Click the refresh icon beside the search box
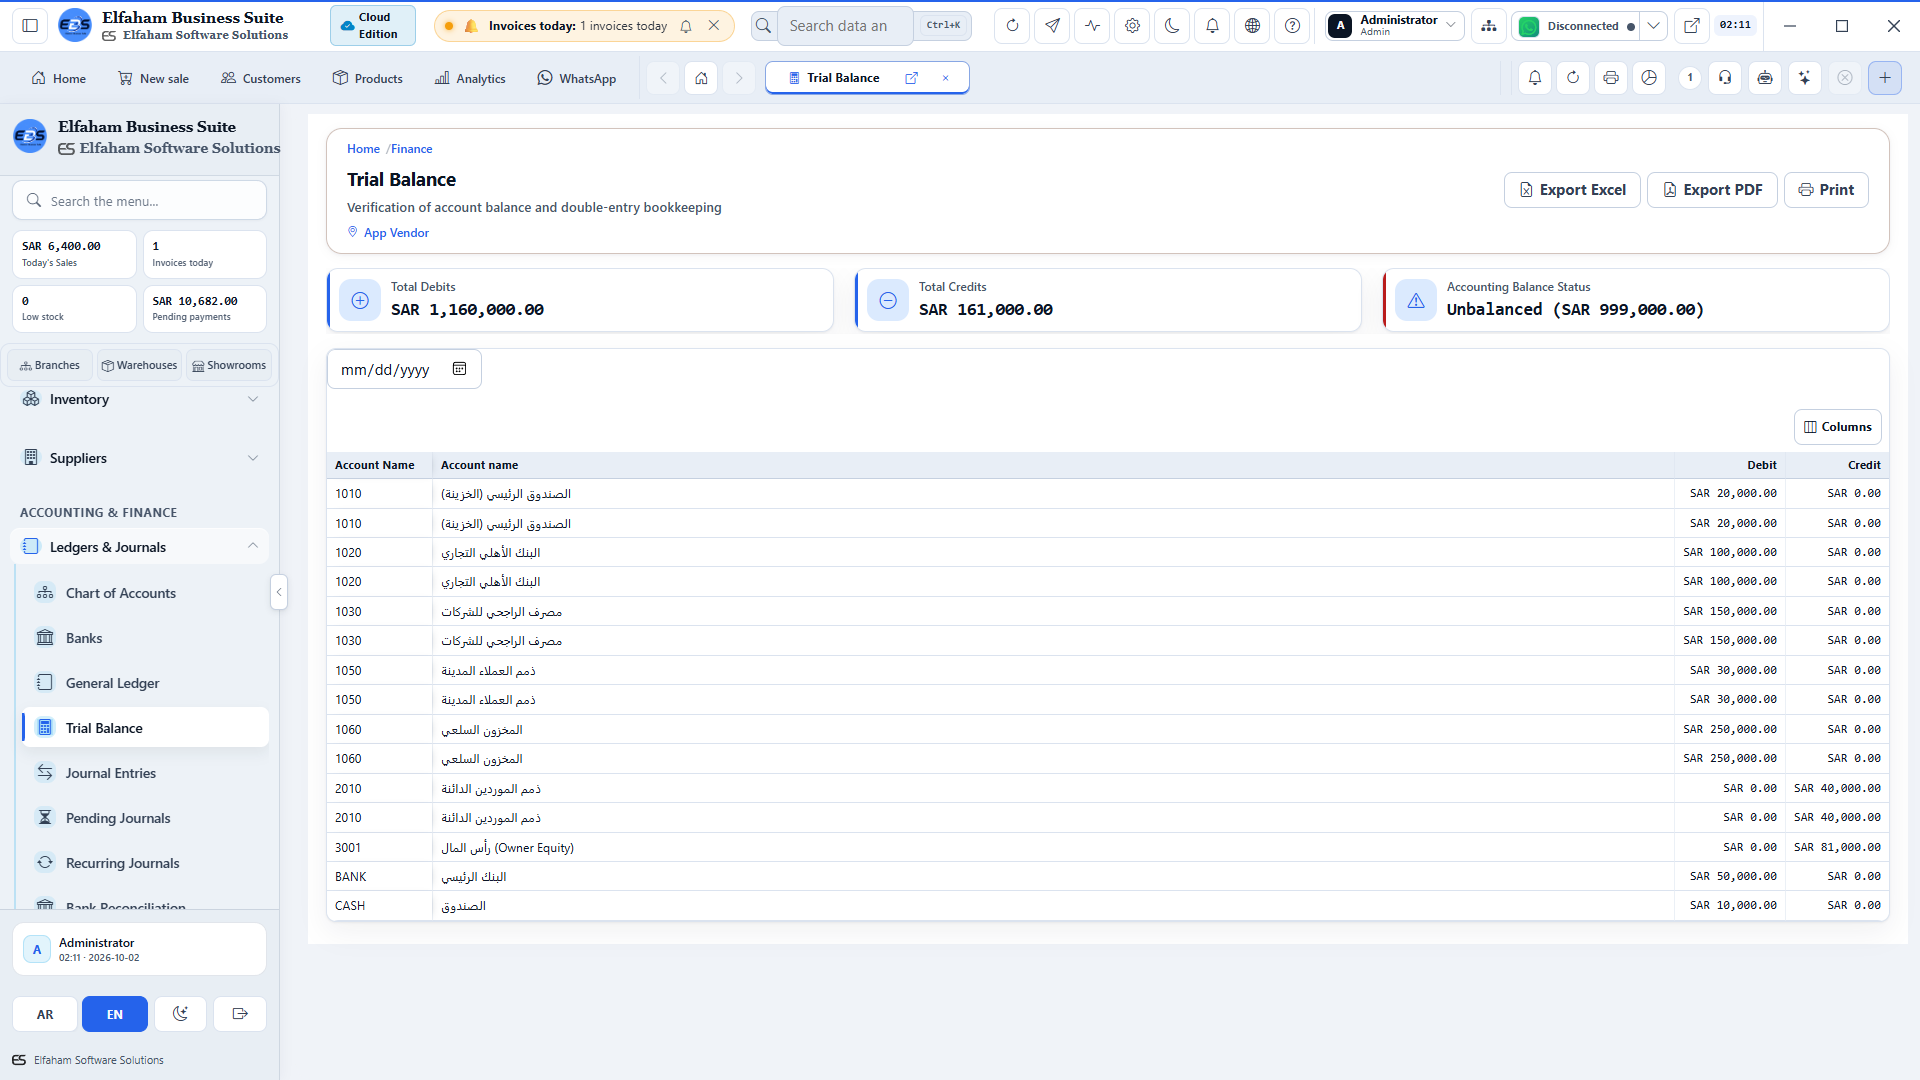The height and width of the screenshot is (1080, 1920). [x=1012, y=26]
